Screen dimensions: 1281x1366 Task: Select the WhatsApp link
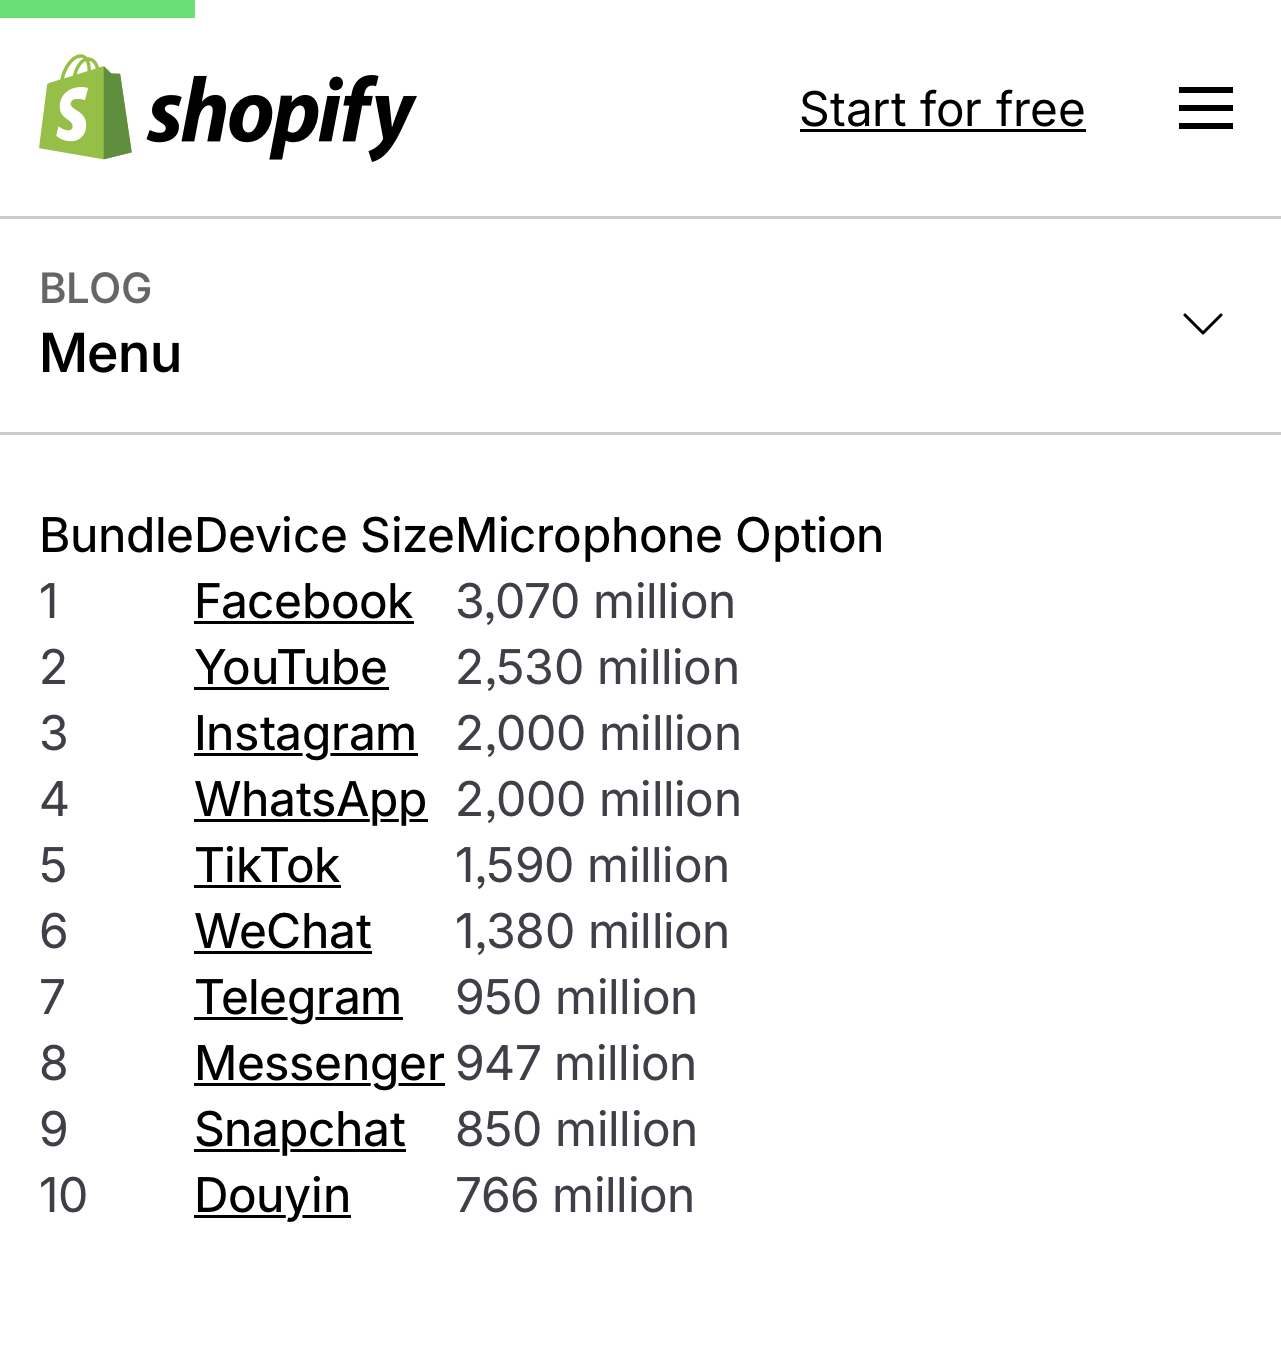coord(311,800)
